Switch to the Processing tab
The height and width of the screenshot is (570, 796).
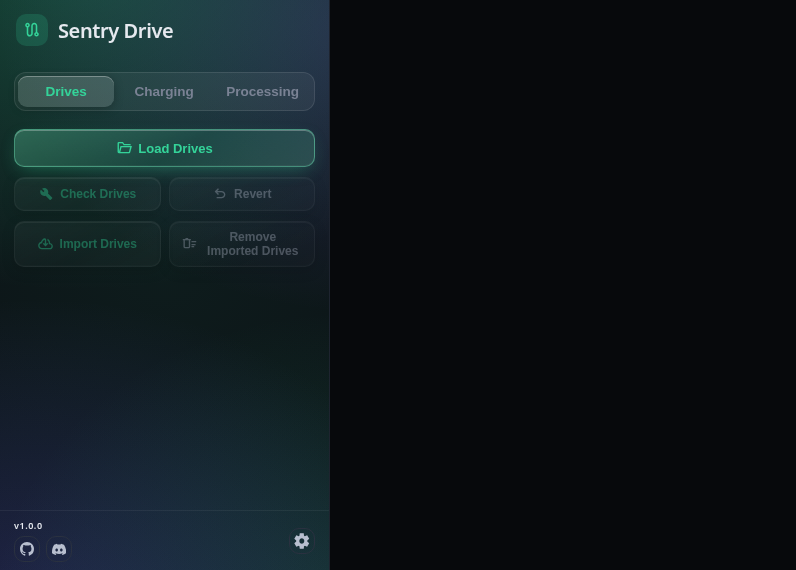click(x=262, y=91)
